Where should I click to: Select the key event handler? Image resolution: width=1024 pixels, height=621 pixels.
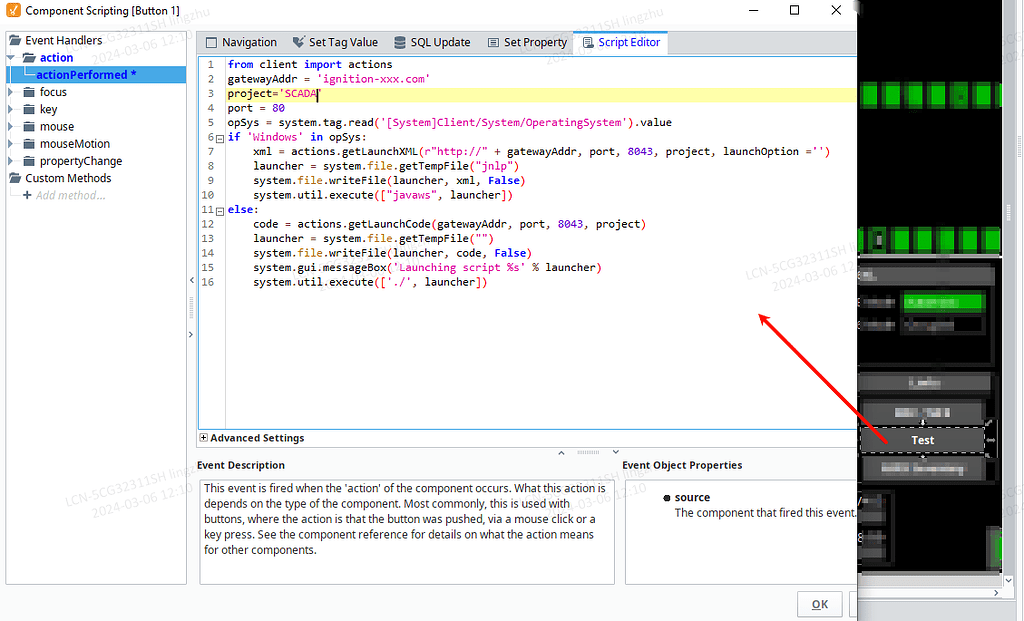coord(48,108)
